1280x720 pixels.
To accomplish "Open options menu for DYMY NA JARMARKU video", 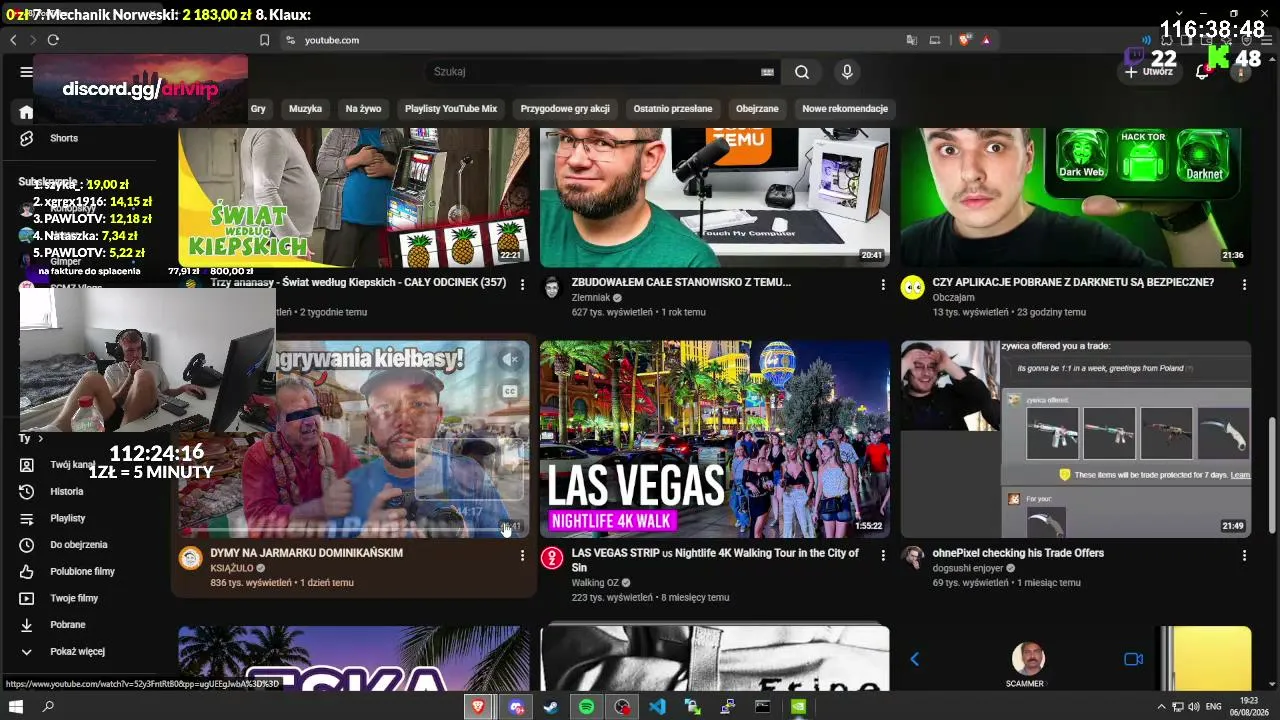I will click(x=522, y=556).
